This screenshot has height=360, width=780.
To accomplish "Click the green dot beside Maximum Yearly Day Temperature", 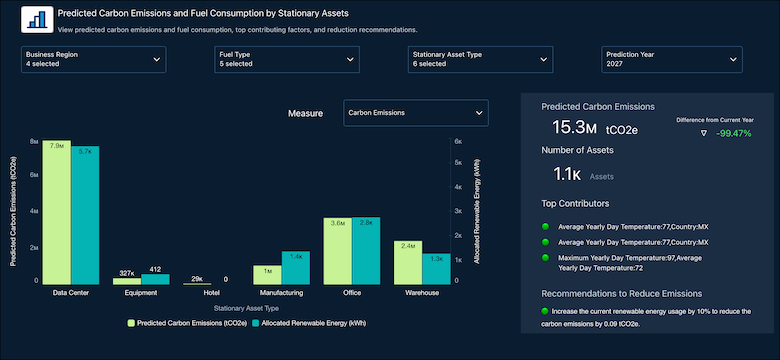I will tap(545, 258).
